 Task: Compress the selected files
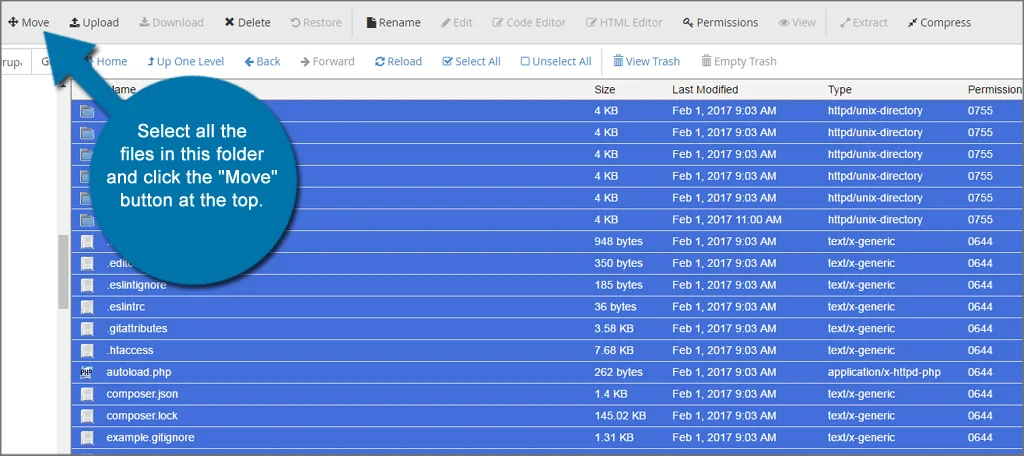click(x=939, y=23)
